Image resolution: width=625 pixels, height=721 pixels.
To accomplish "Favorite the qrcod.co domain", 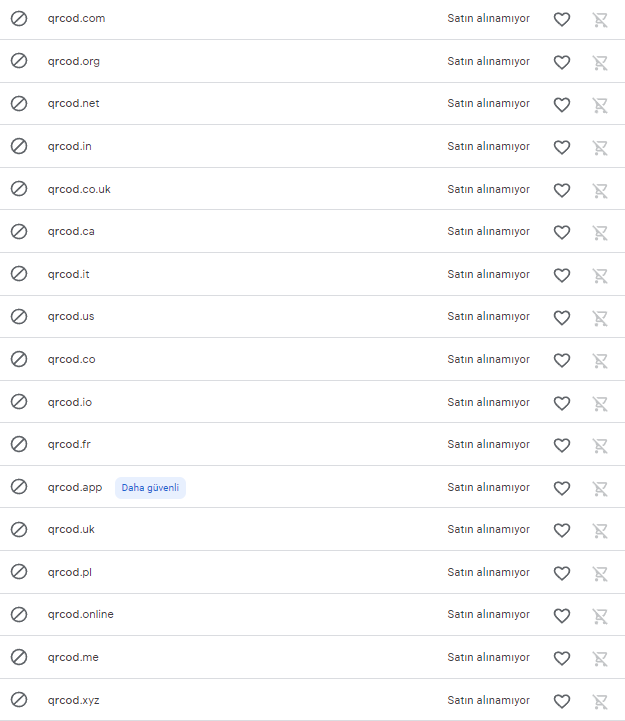I will point(562,360).
